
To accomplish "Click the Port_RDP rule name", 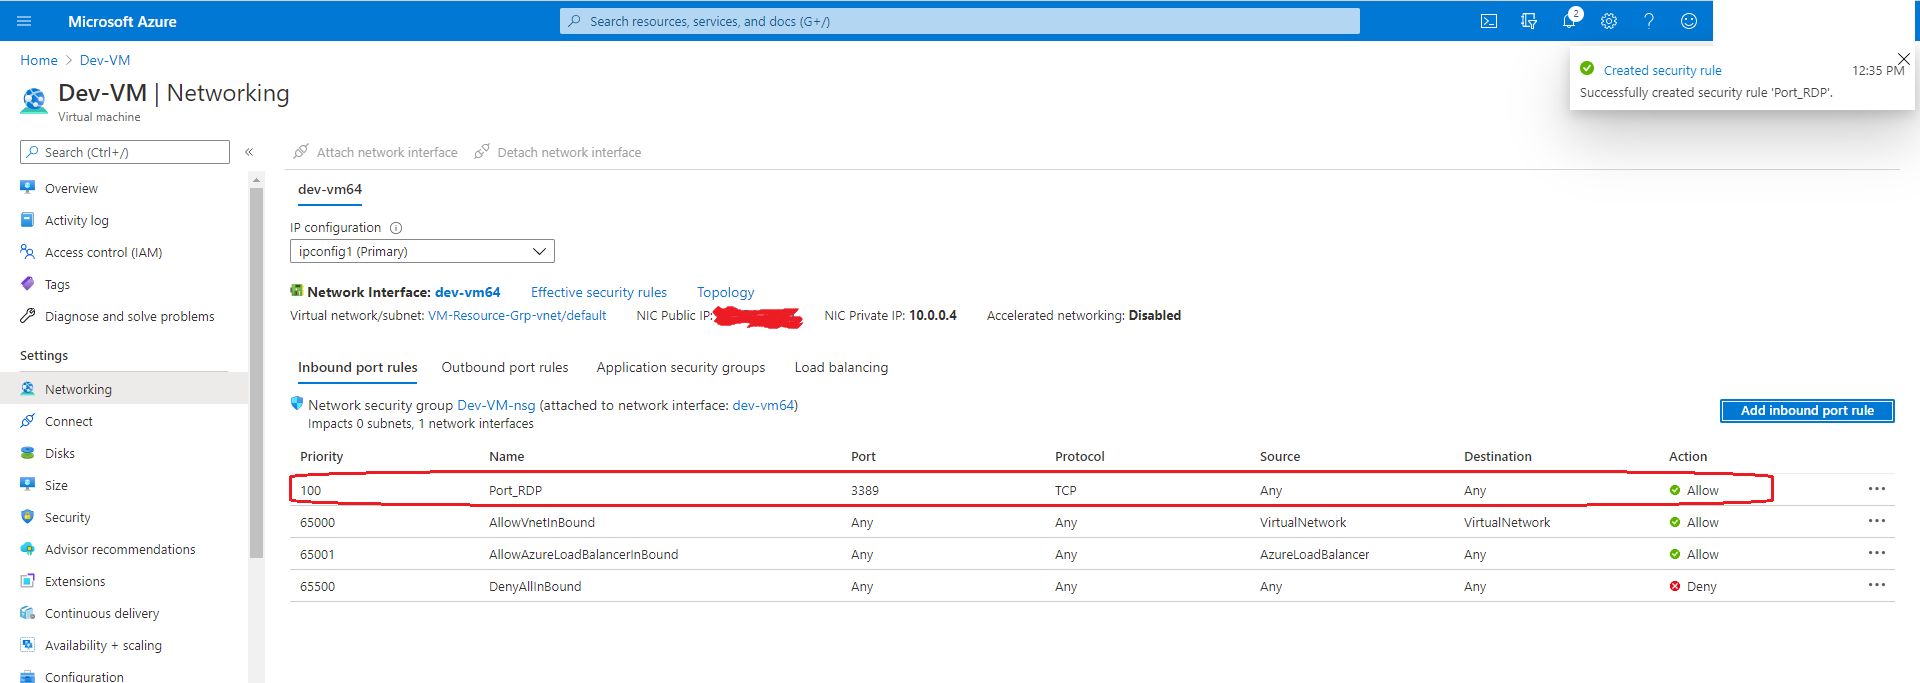I will pyautogui.click(x=515, y=490).
